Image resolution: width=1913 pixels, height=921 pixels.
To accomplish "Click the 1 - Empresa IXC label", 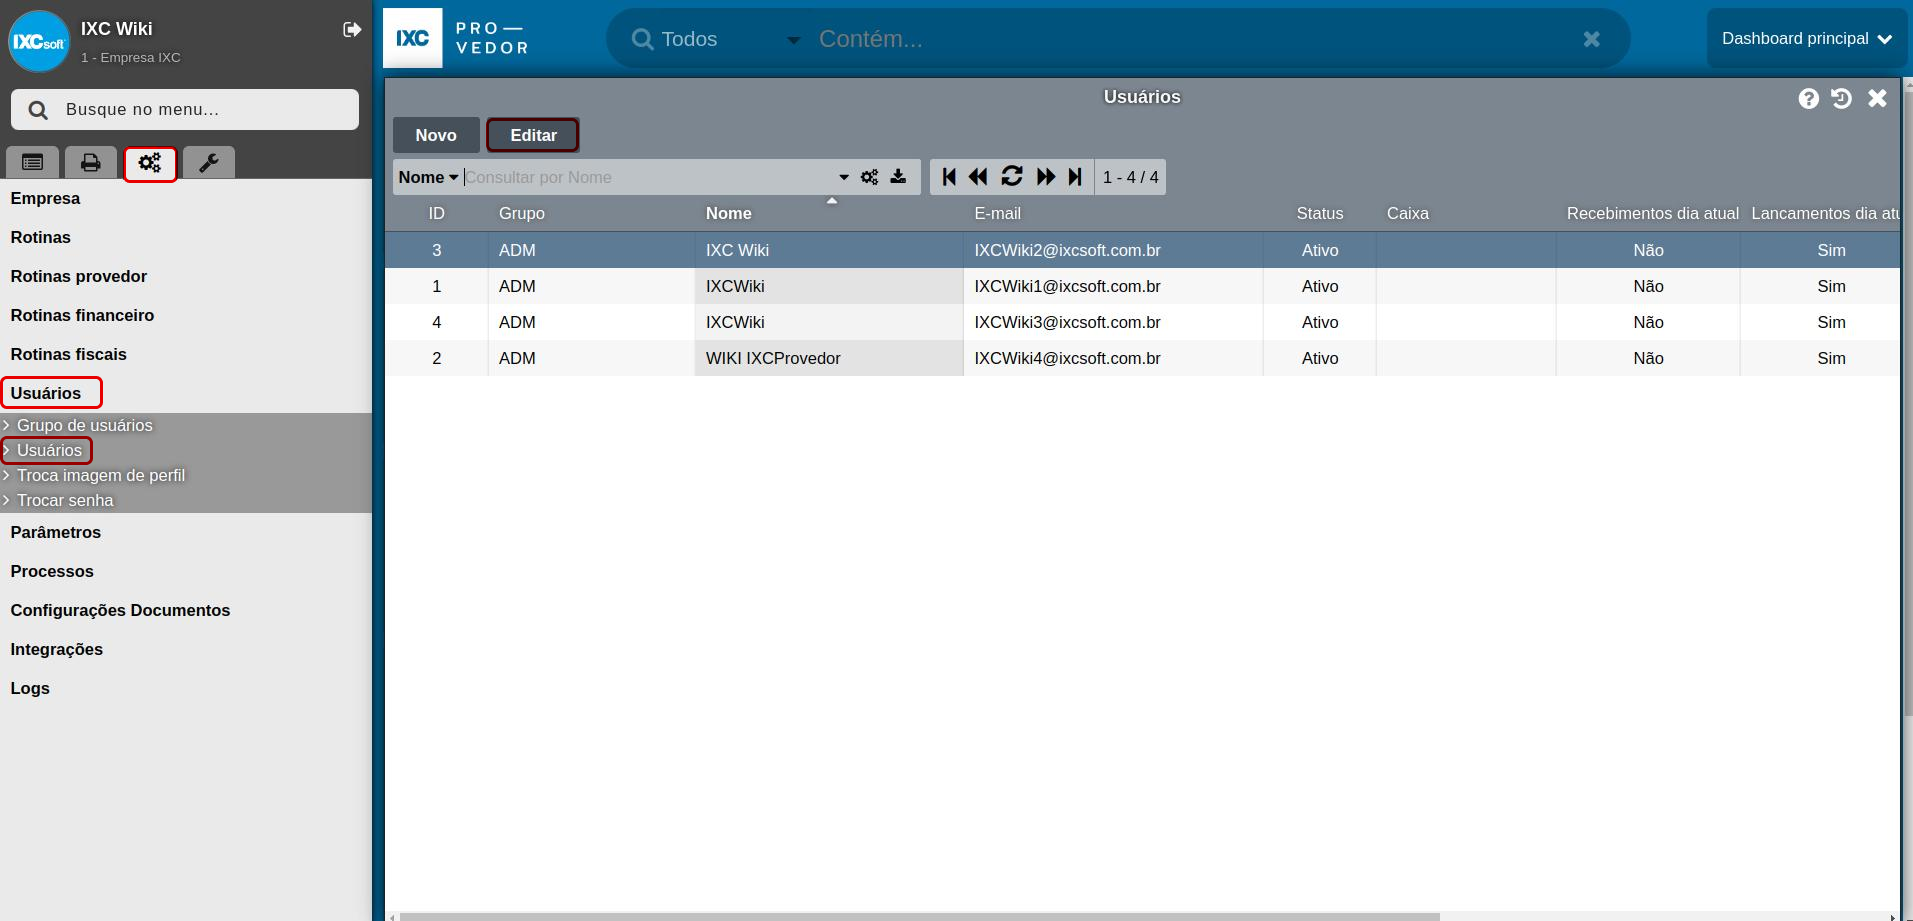I will 131,58.
